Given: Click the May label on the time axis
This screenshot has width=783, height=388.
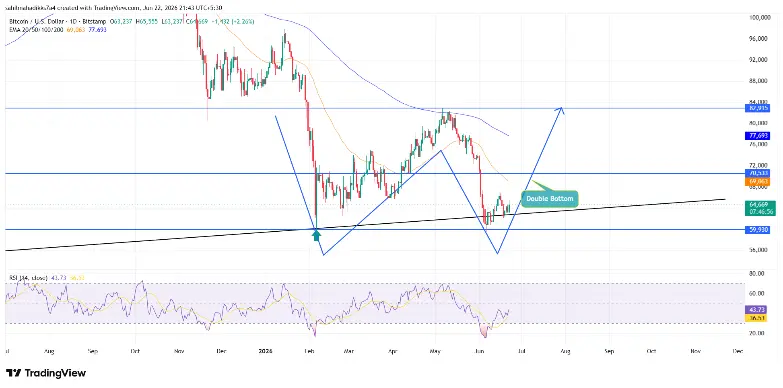Looking at the screenshot, I should (436, 351).
